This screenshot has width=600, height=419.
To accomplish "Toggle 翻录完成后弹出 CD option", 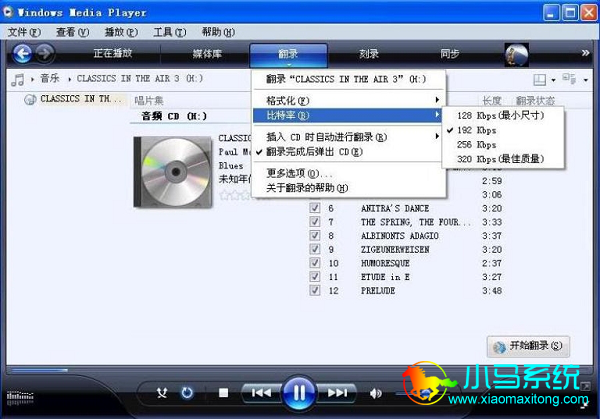I will click(x=349, y=152).
